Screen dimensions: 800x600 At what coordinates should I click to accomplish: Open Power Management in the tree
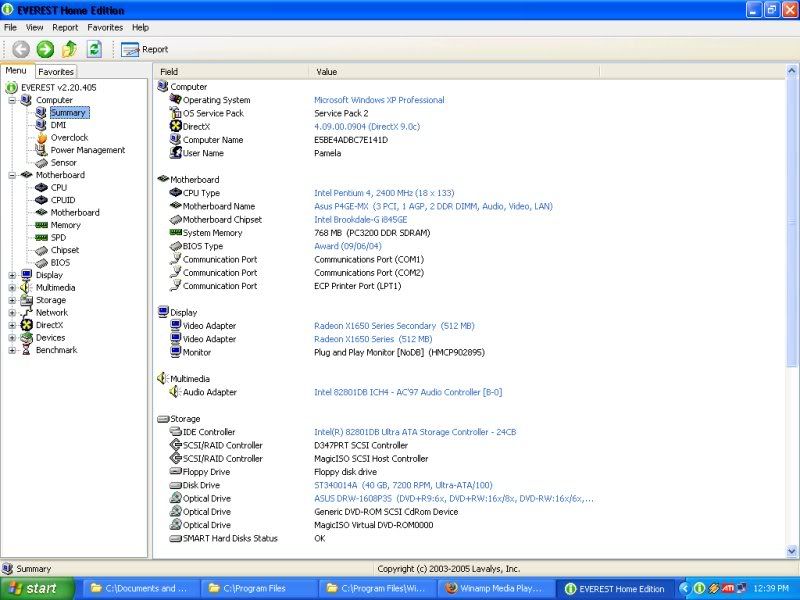pos(87,150)
